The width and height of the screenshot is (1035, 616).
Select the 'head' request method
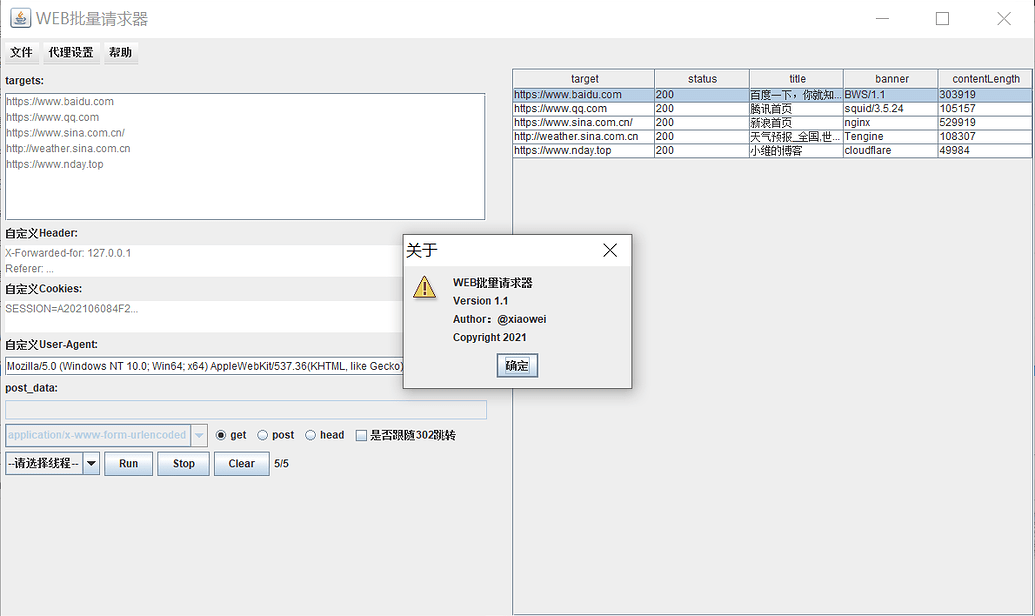tap(309, 434)
